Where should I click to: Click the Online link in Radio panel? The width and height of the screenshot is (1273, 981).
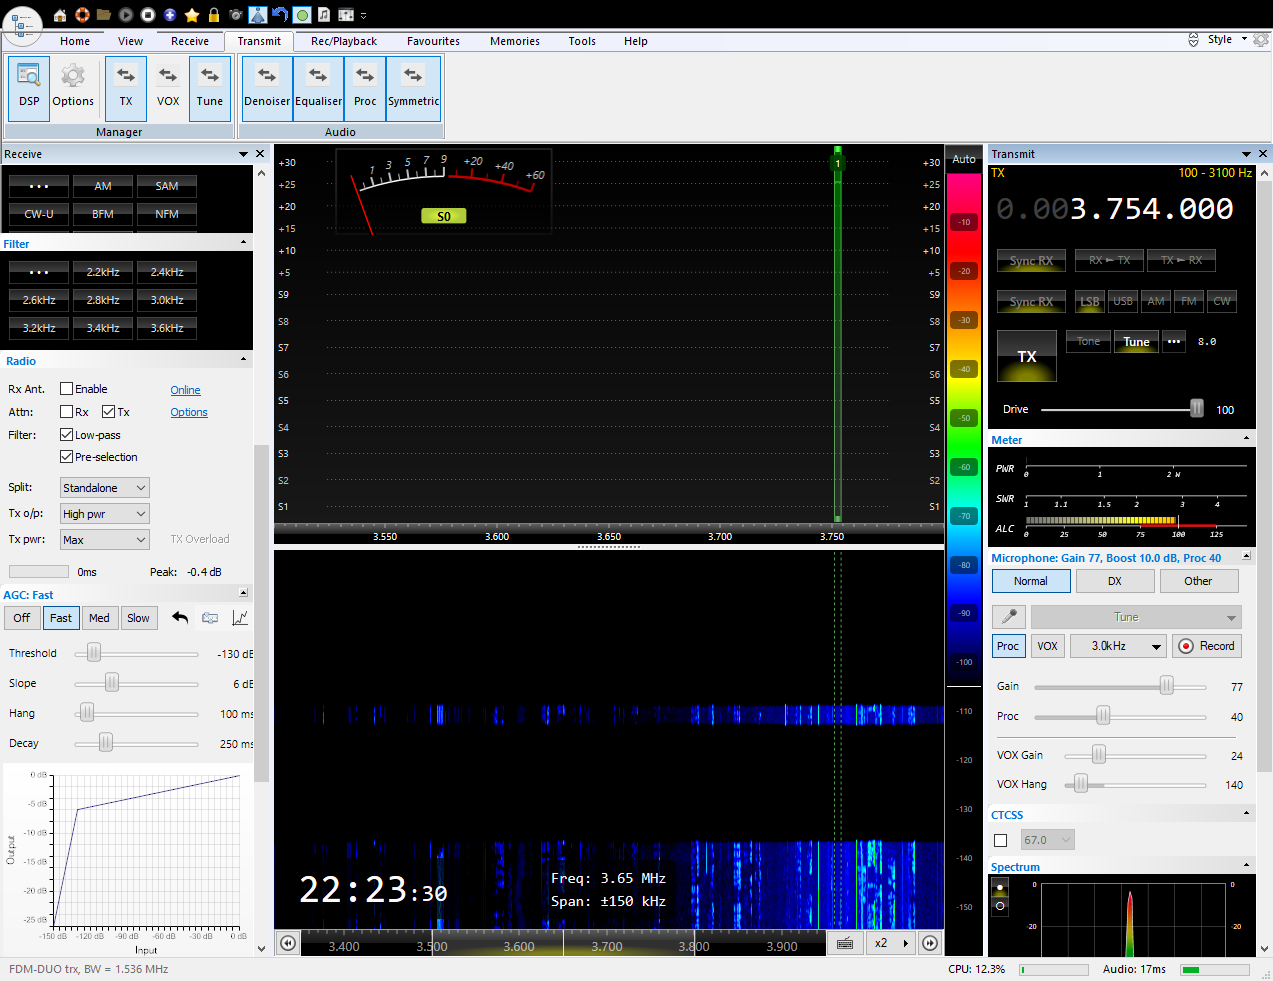tap(185, 390)
